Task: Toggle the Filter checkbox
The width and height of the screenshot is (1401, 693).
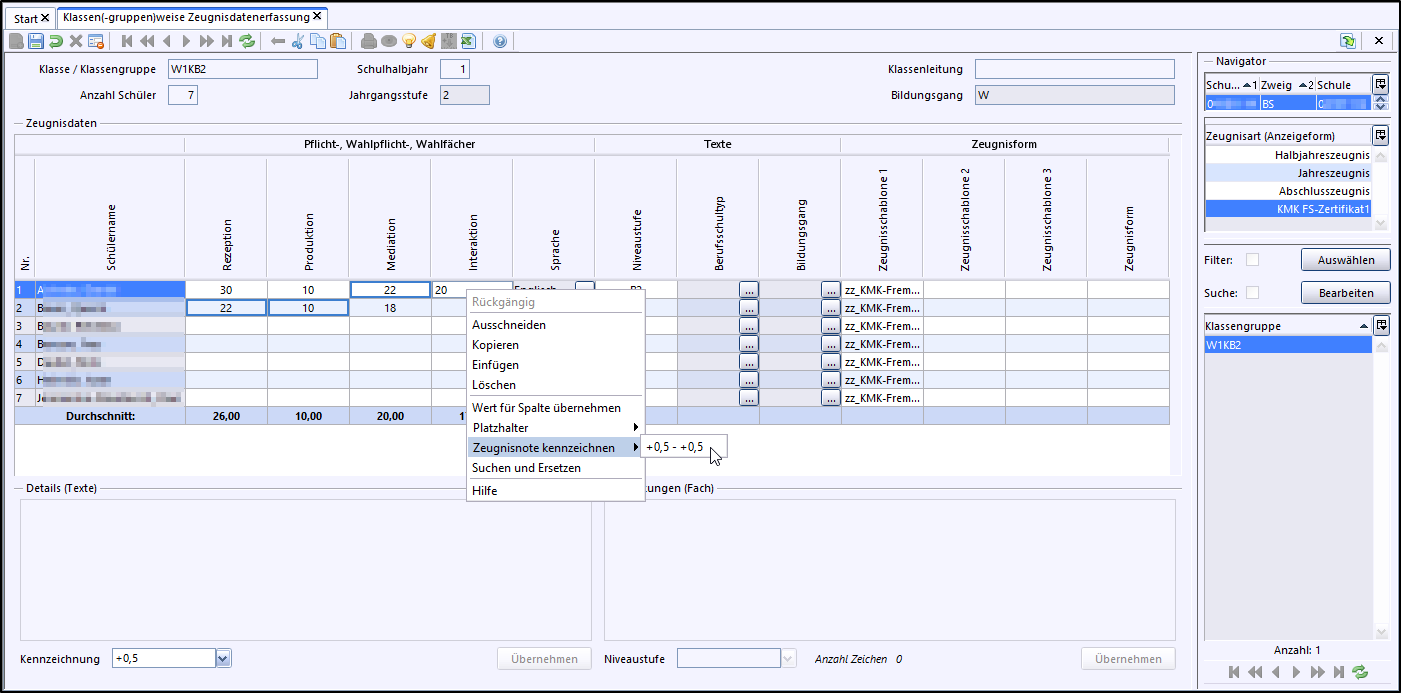Action: 1252,260
